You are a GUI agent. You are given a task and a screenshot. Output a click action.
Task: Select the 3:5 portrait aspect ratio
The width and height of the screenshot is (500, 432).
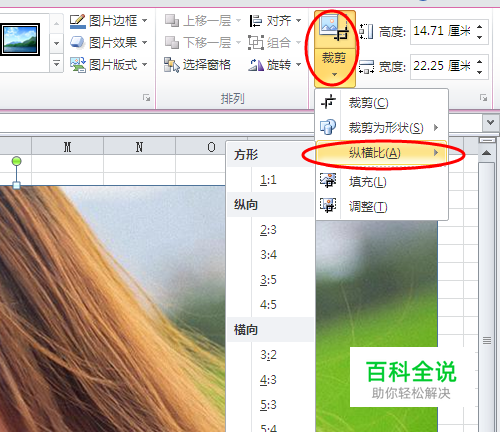pos(269,280)
